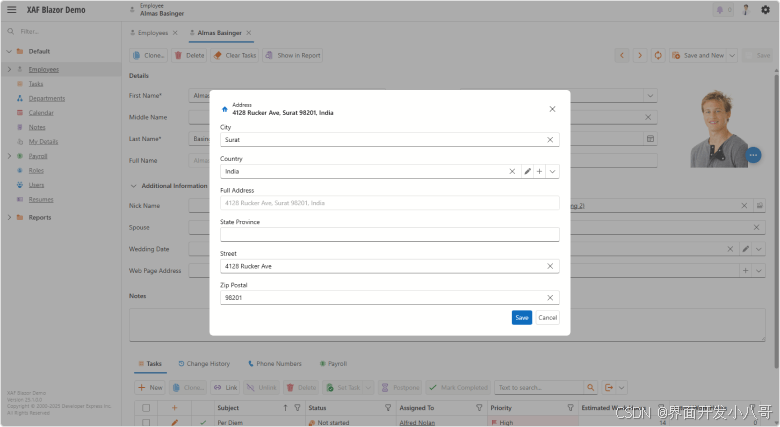The width and height of the screenshot is (780, 427).
Task: Click the export icon in Tasks toolbar
Action: [608, 387]
